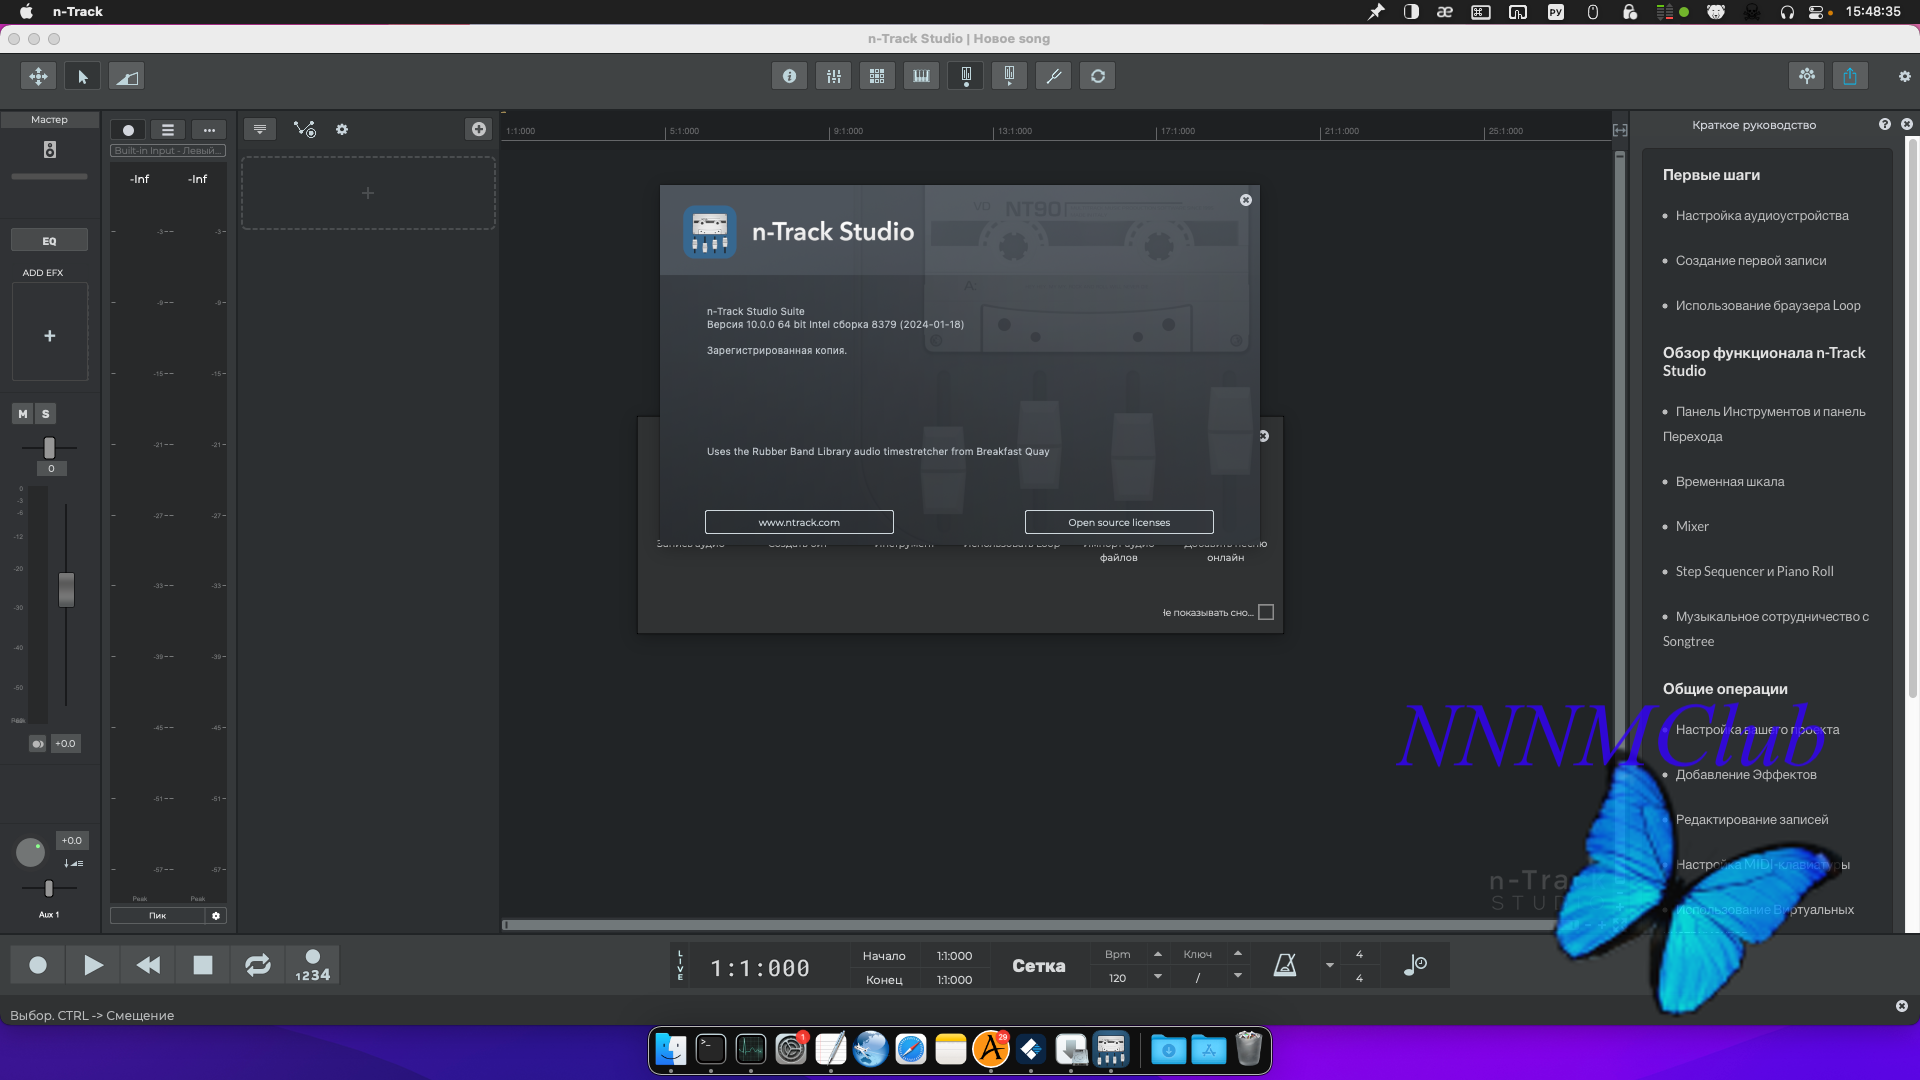Increase BPM with the up arrow

click(1158, 954)
